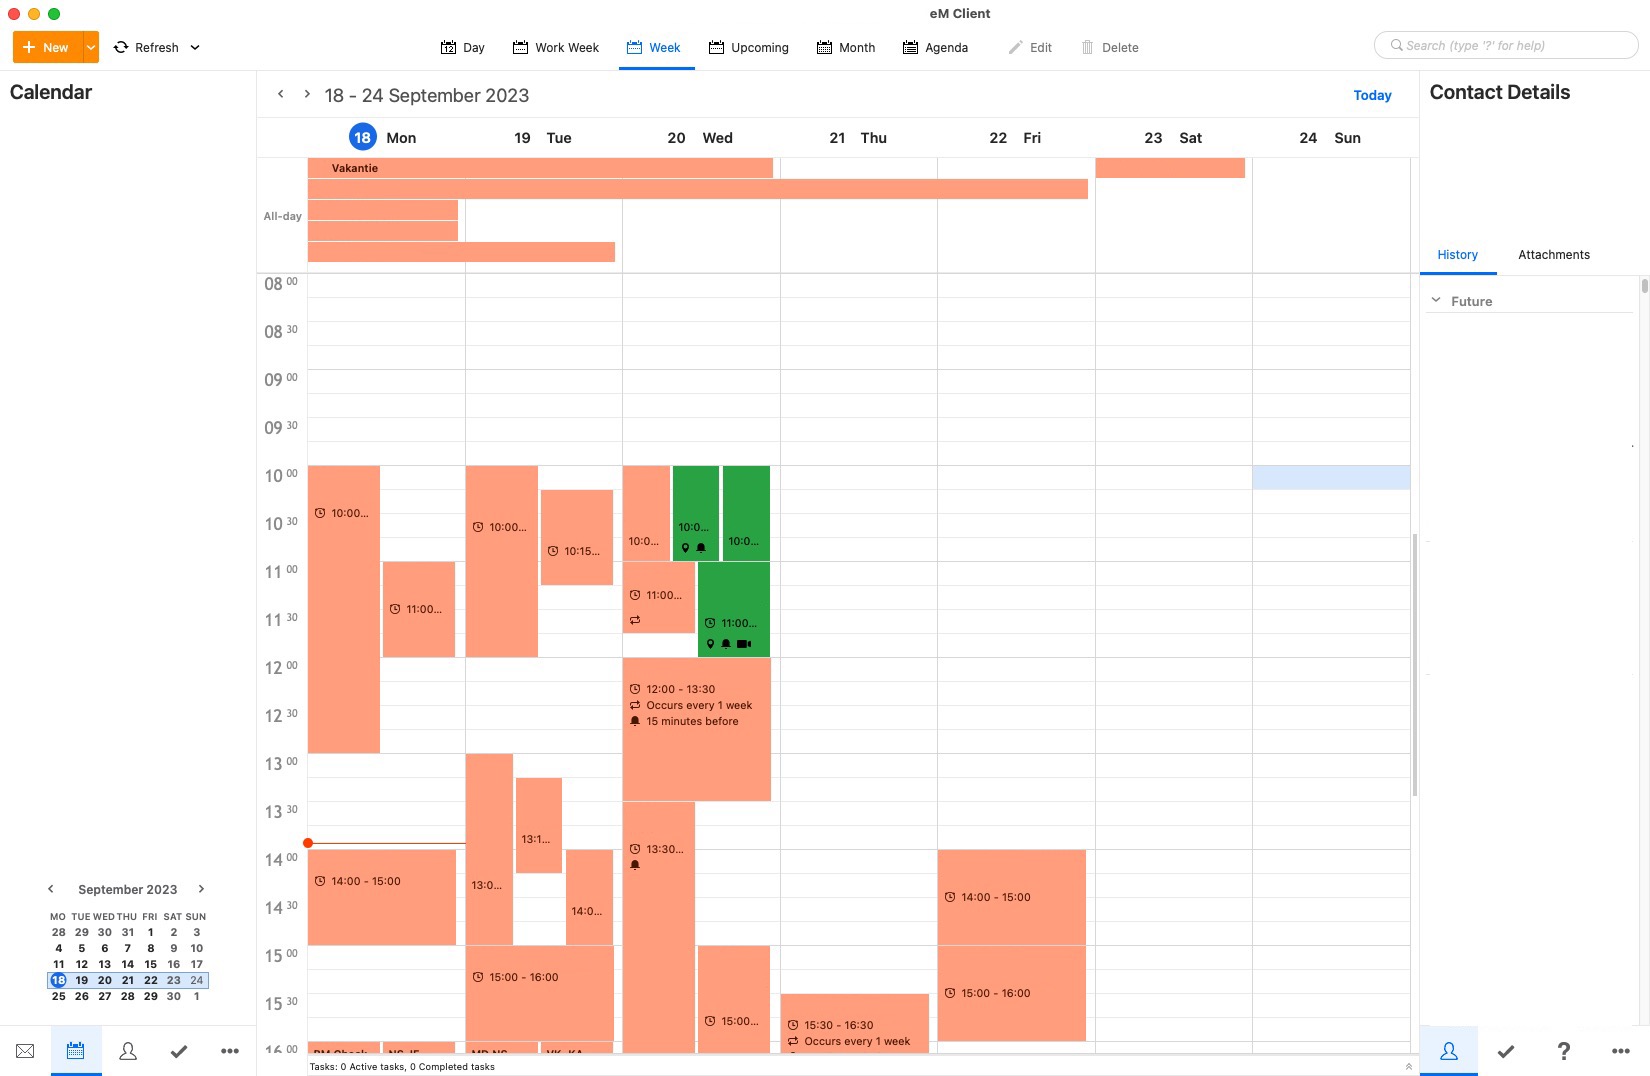Jump to Today
Viewport: 1650px width, 1076px height.
pyautogui.click(x=1372, y=95)
